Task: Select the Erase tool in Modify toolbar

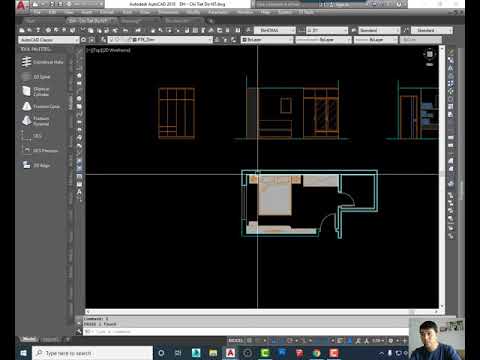Action: click(x=451, y=52)
